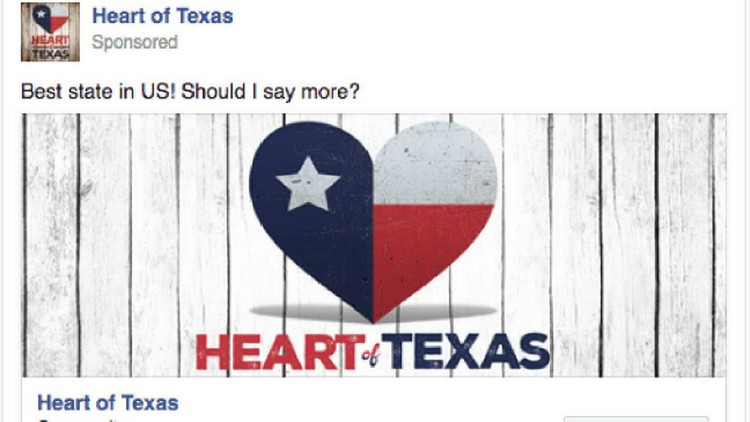Click the Sponsored label under page name
750x422 pixels.
tap(135, 42)
